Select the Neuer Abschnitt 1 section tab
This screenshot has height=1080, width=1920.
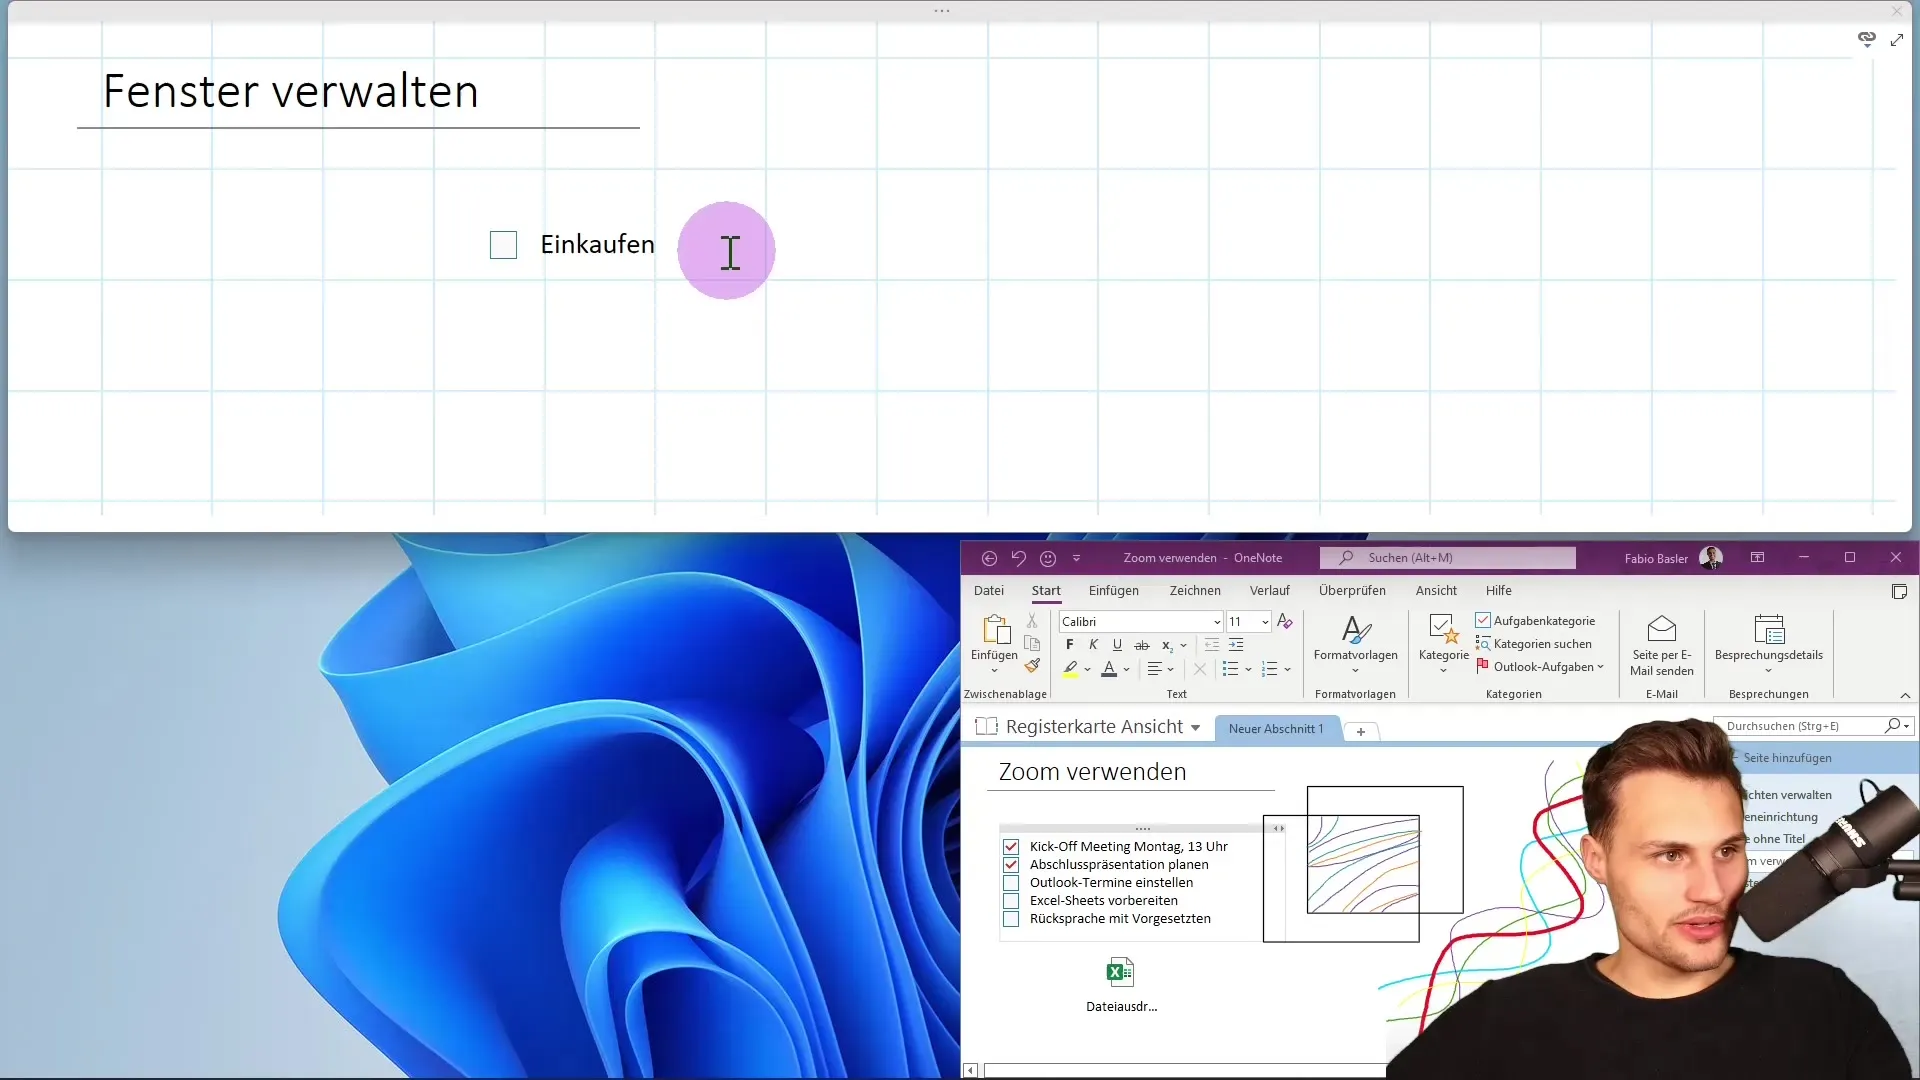[x=1275, y=729]
